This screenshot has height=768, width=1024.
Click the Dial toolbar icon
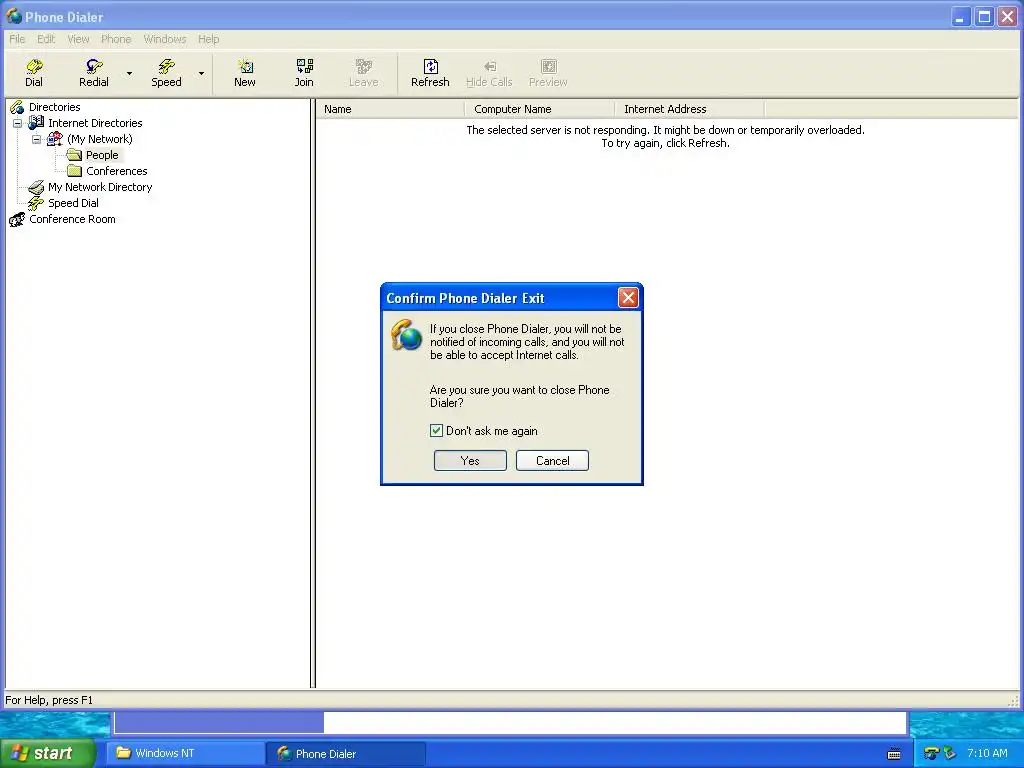click(34, 73)
